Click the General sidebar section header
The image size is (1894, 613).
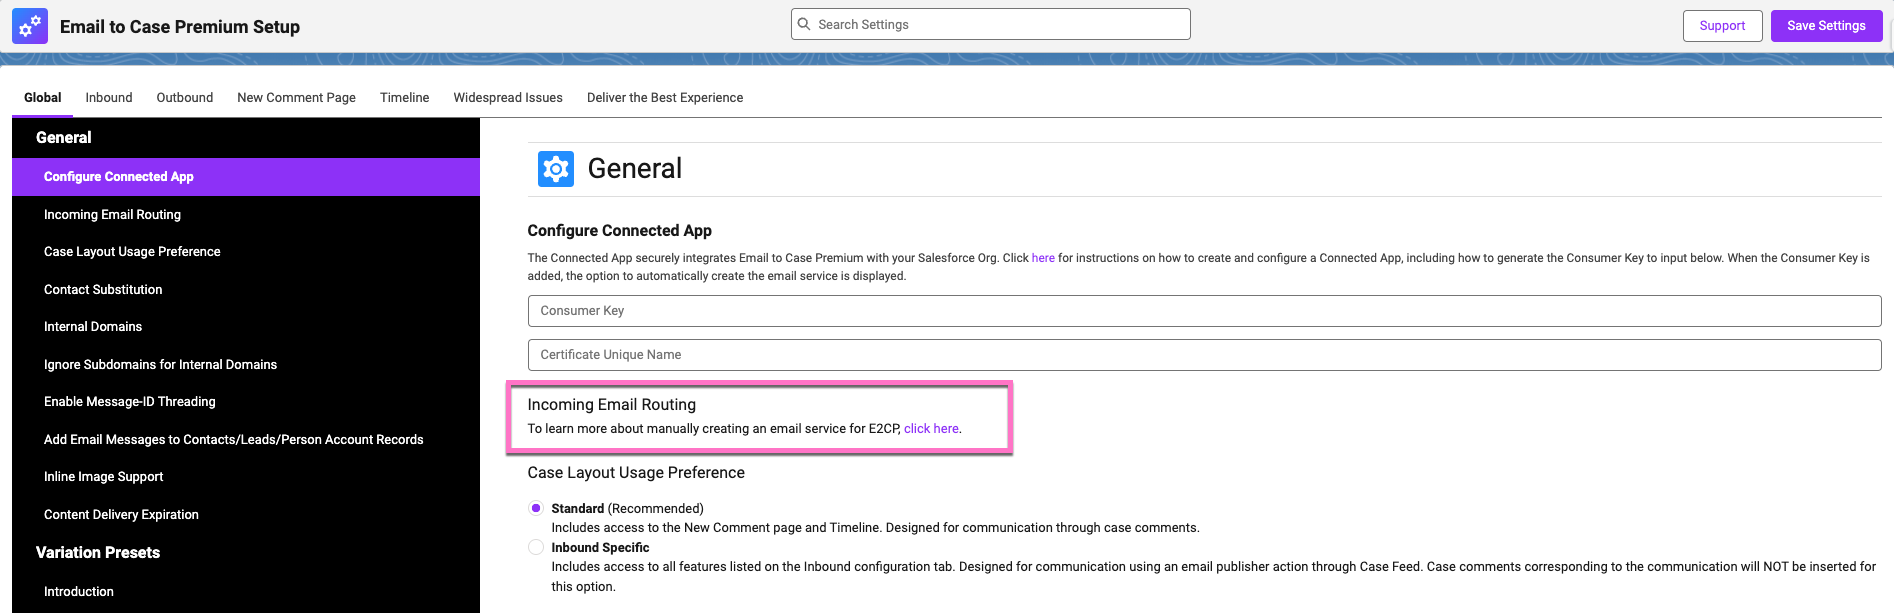tap(64, 138)
